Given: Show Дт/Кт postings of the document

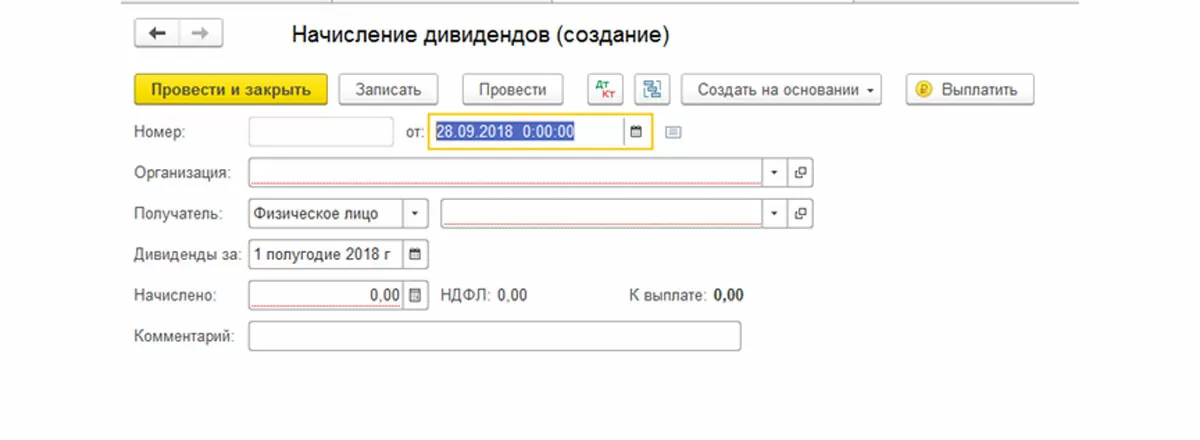Looking at the screenshot, I should pyautogui.click(x=603, y=89).
